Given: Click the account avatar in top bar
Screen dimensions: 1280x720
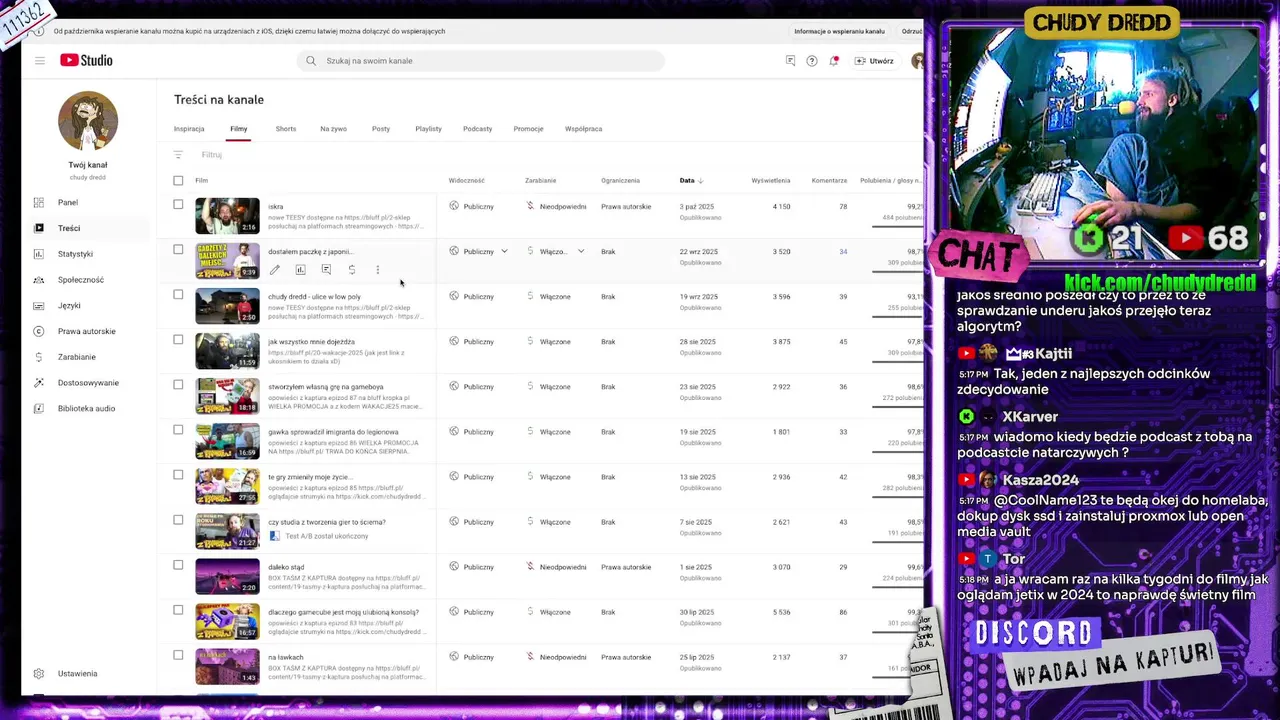Looking at the screenshot, I should pyautogui.click(x=917, y=61).
